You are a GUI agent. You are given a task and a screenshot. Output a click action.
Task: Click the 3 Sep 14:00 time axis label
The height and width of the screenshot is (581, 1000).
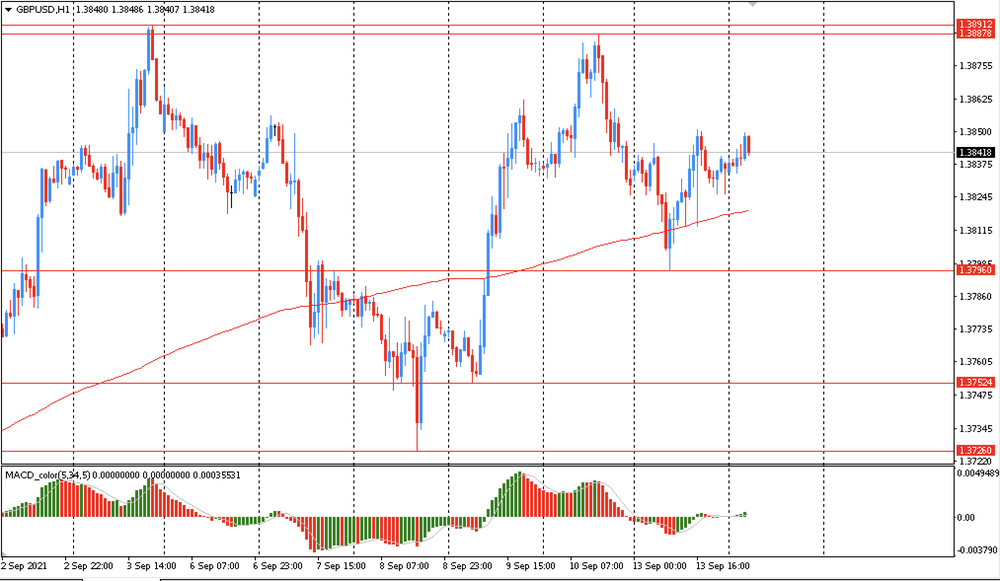point(152,566)
